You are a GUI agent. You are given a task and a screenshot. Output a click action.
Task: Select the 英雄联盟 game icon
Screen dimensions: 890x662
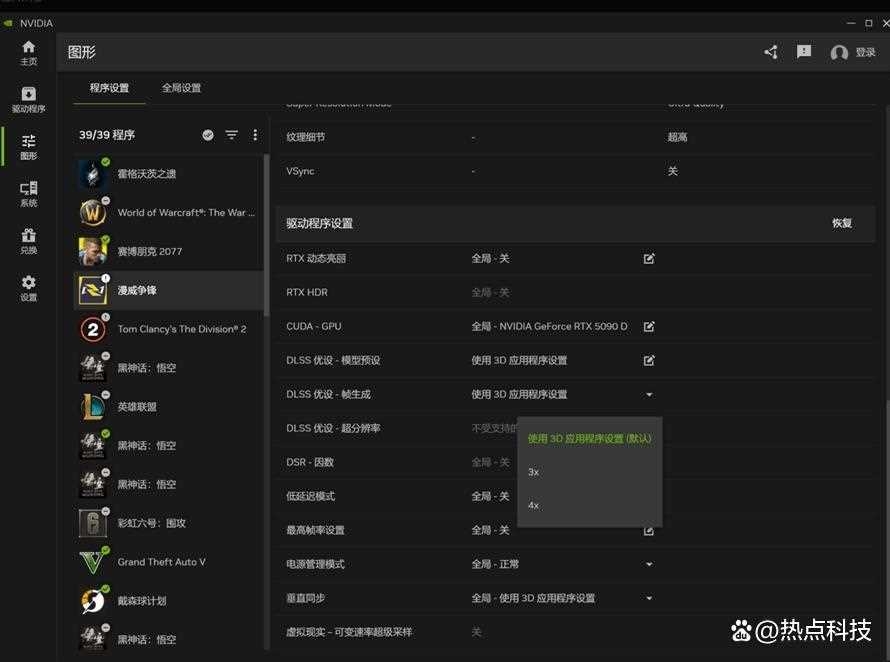click(x=93, y=407)
